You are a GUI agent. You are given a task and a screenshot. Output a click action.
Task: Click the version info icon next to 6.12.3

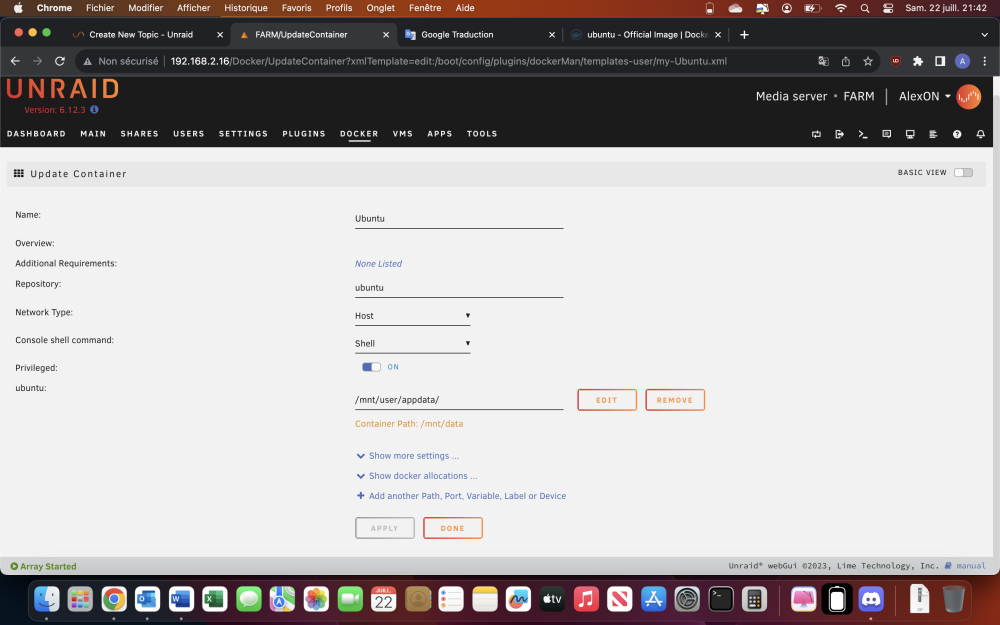click(94, 110)
